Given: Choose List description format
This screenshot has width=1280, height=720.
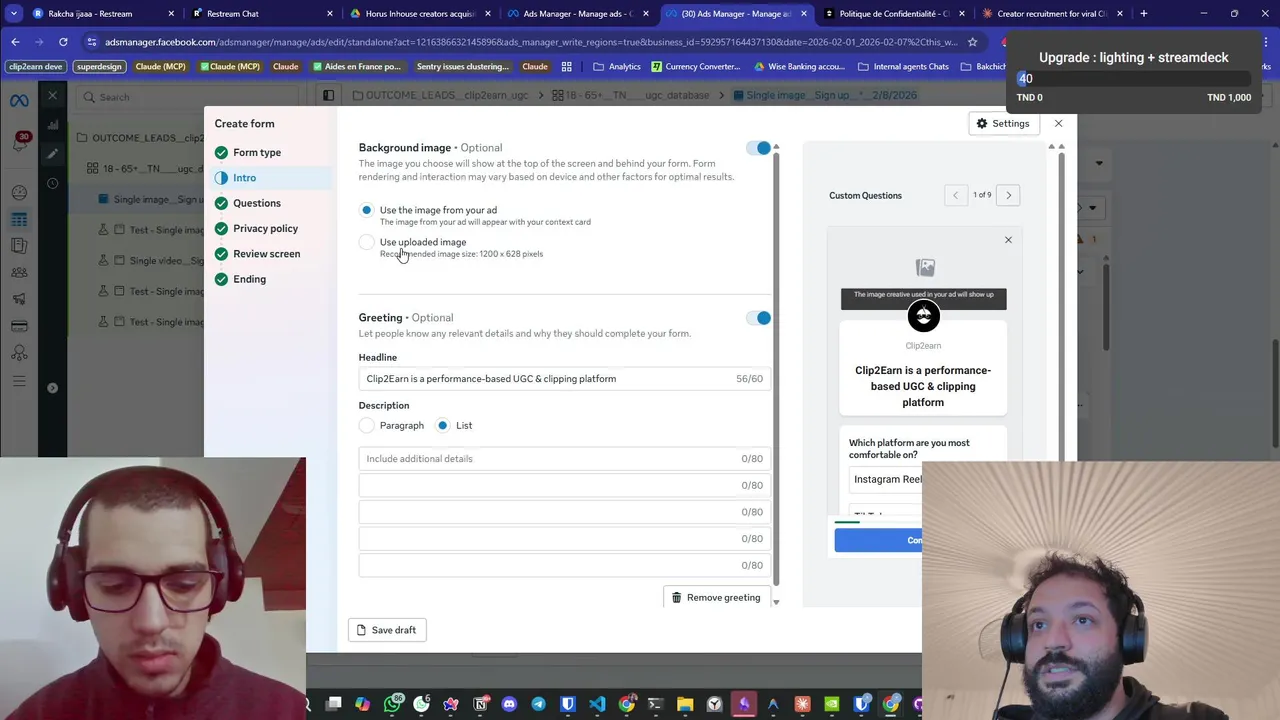Looking at the screenshot, I should point(443,425).
